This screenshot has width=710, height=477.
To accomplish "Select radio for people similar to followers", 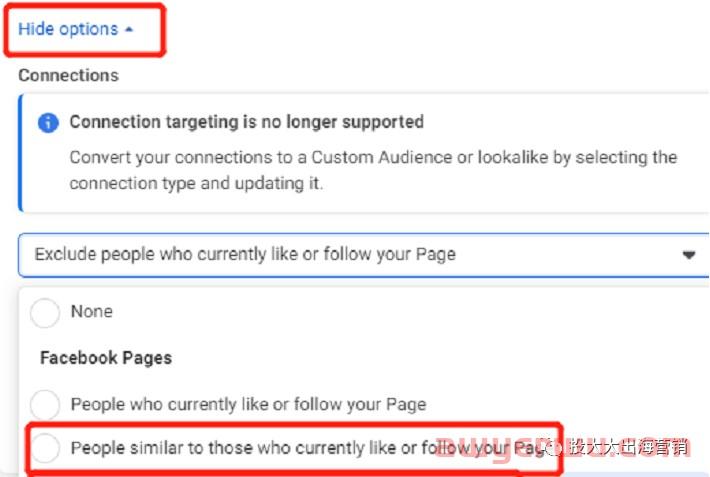I will click(45, 448).
